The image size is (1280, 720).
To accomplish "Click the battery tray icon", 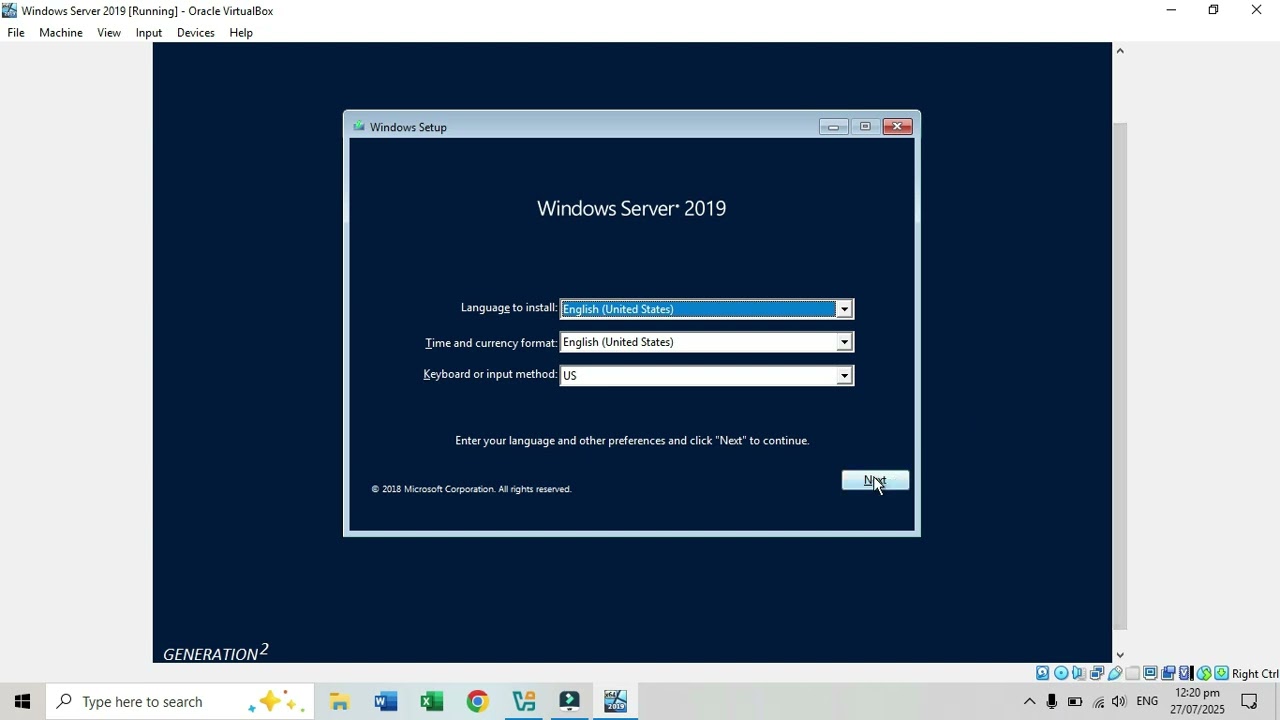I will (1075, 702).
